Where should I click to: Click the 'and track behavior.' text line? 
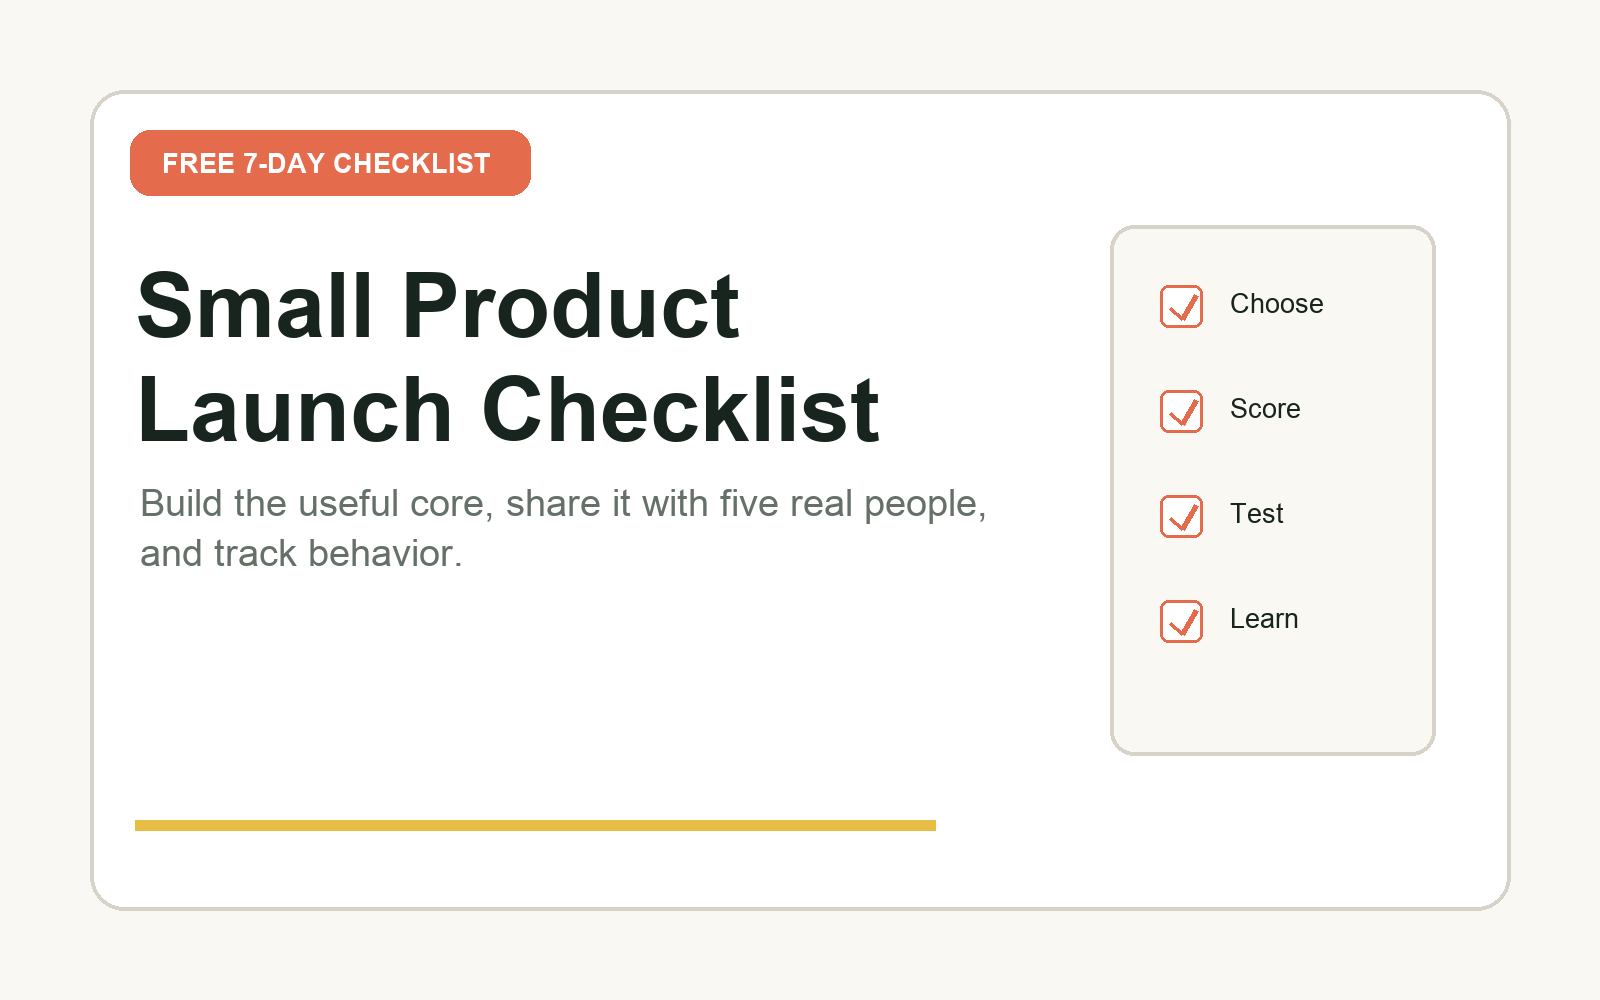[x=301, y=554]
